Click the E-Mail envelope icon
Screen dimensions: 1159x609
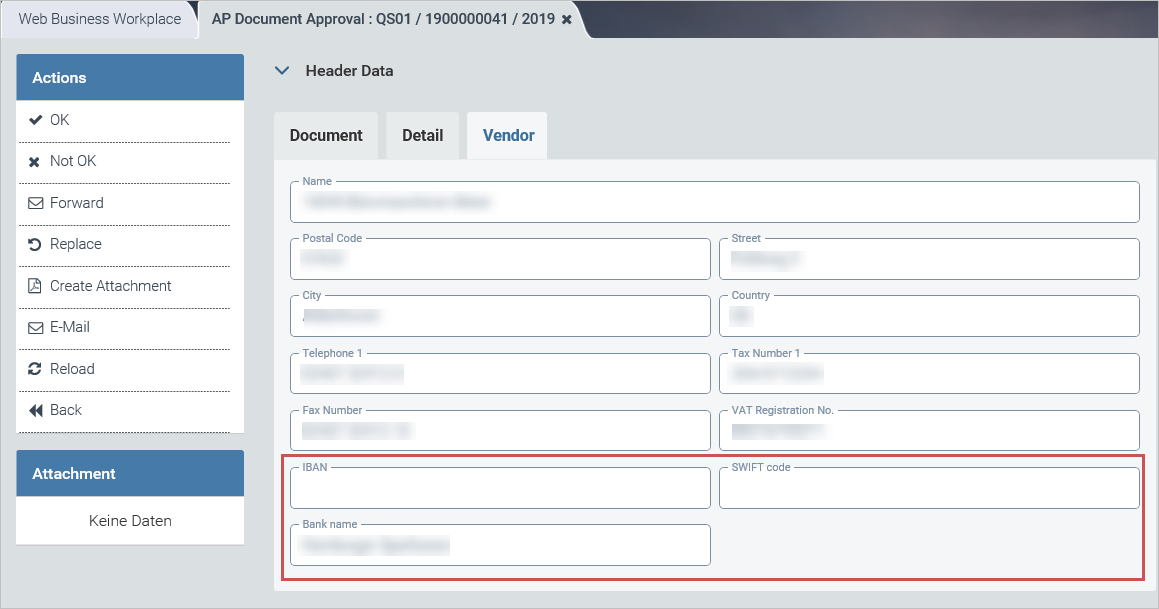(35, 328)
